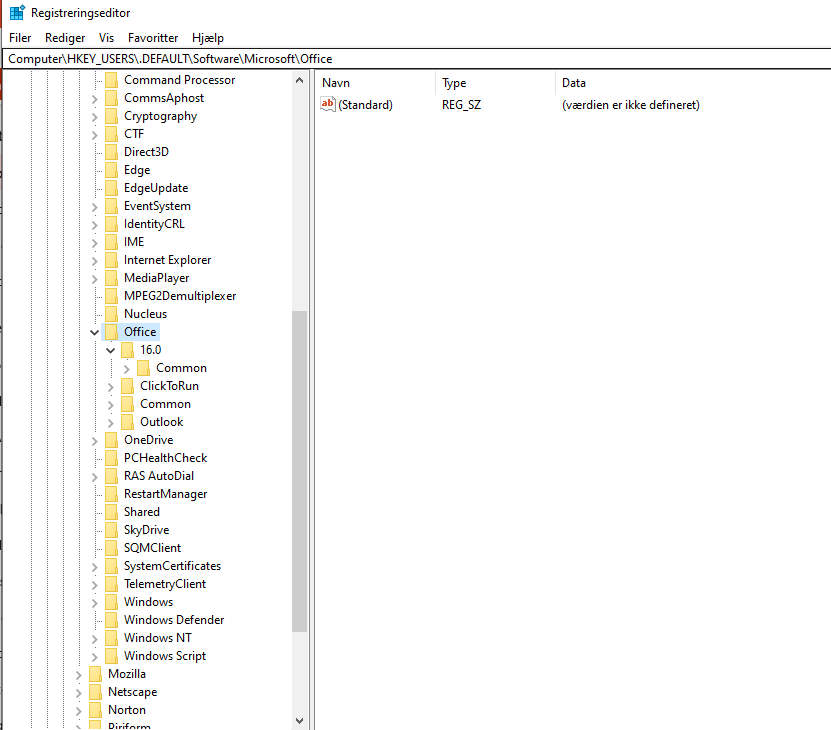Expand the Internet Explorer key
This screenshot has width=831, height=730.
tap(94, 261)
